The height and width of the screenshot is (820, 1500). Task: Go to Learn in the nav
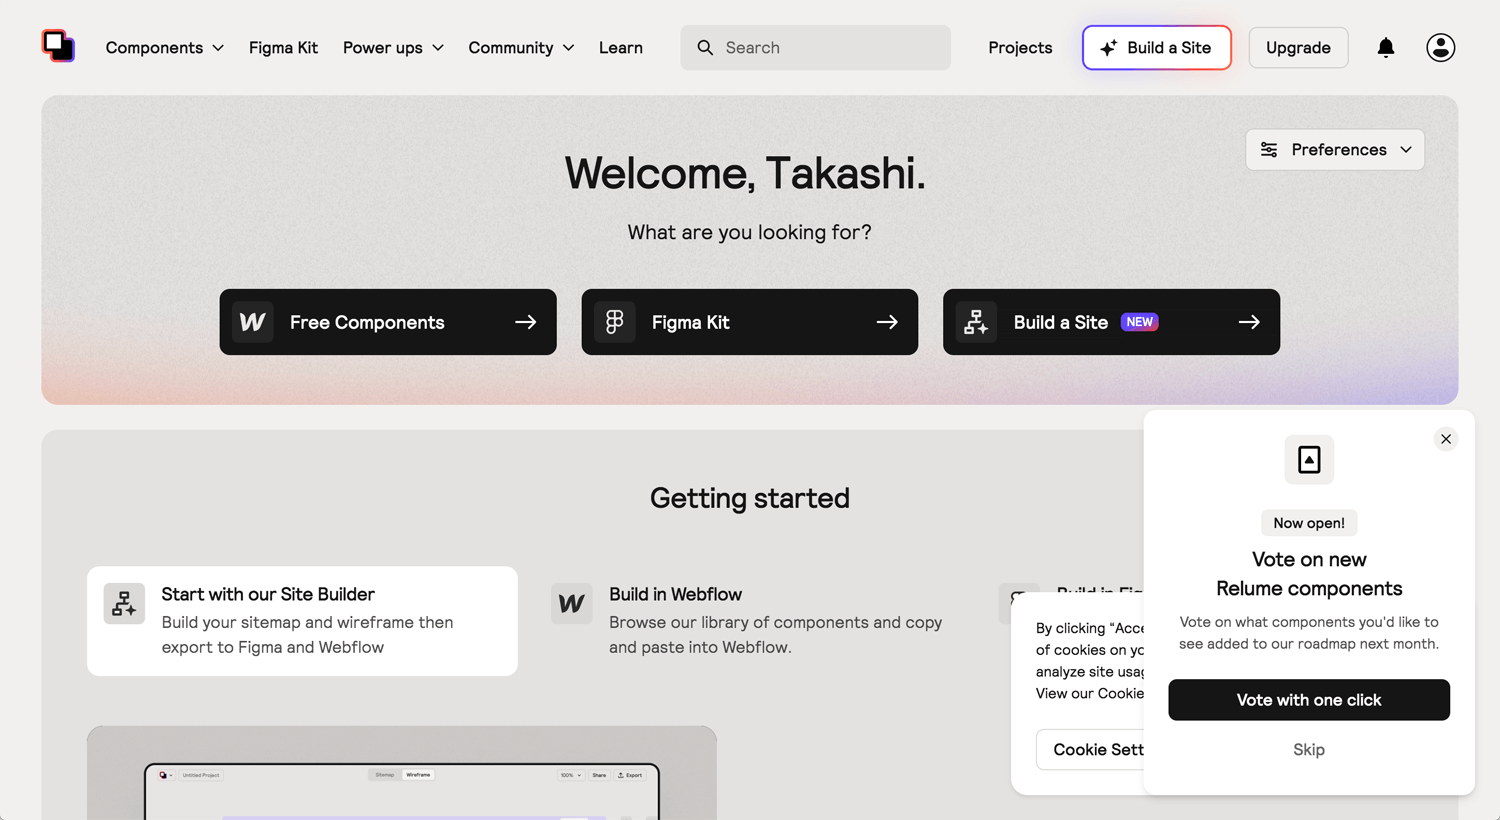(x=621, y=47)
